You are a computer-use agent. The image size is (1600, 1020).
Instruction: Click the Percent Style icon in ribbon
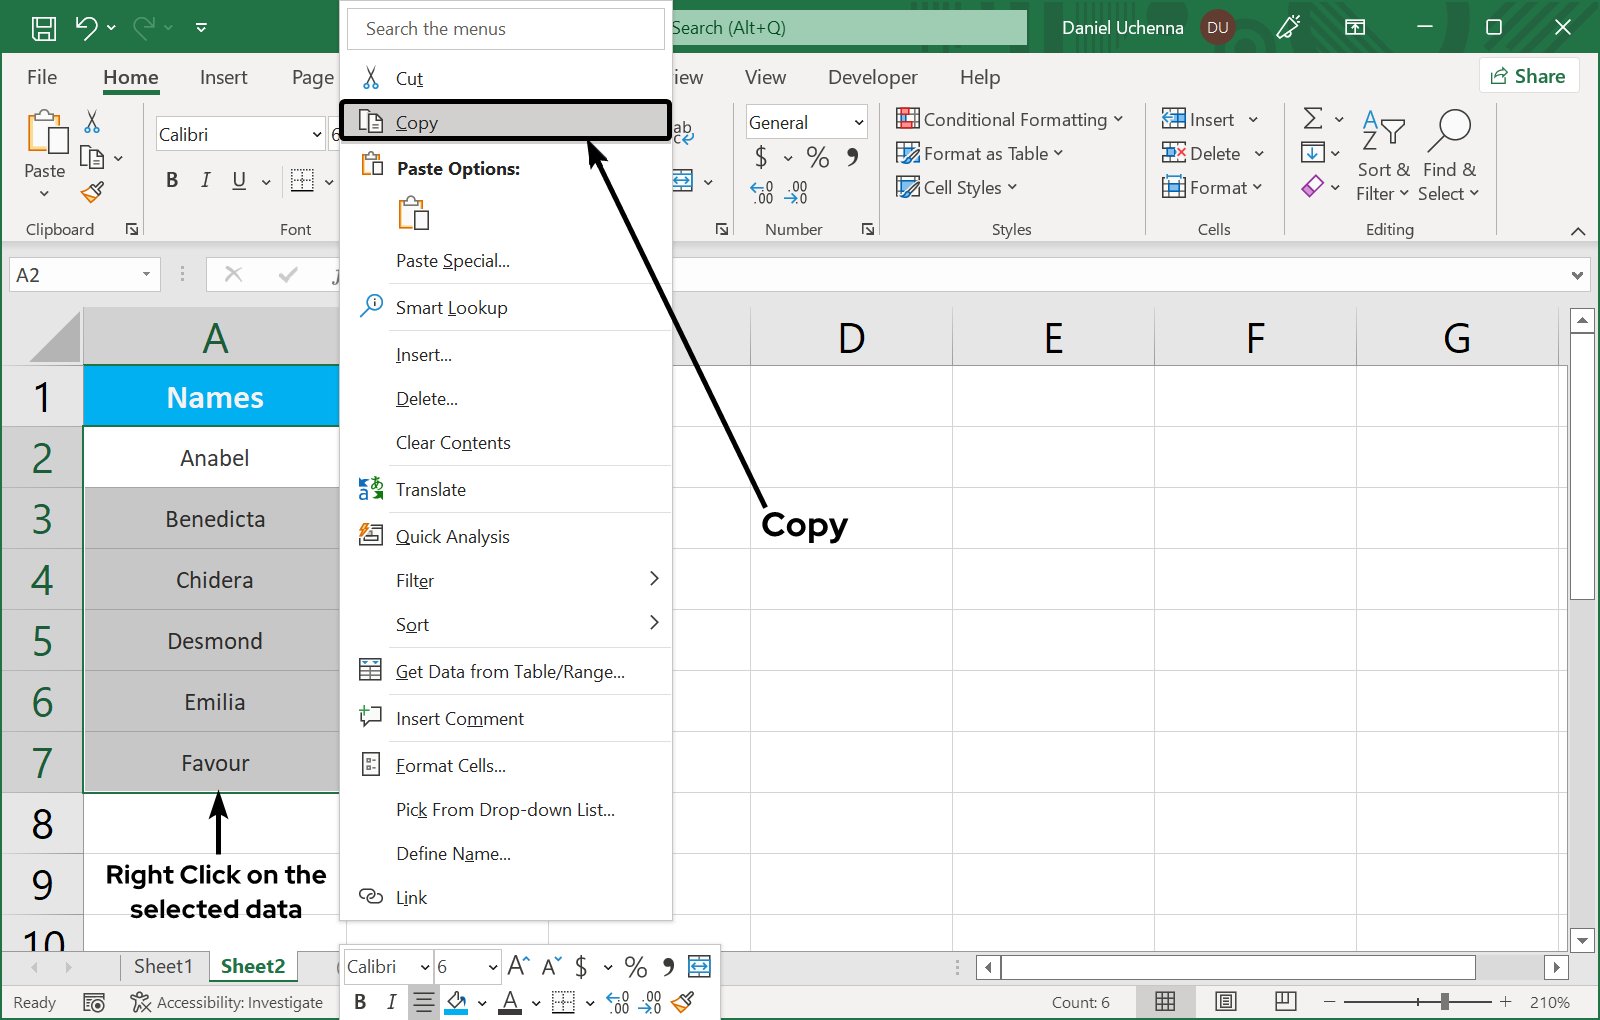click(x=818, y=157)
